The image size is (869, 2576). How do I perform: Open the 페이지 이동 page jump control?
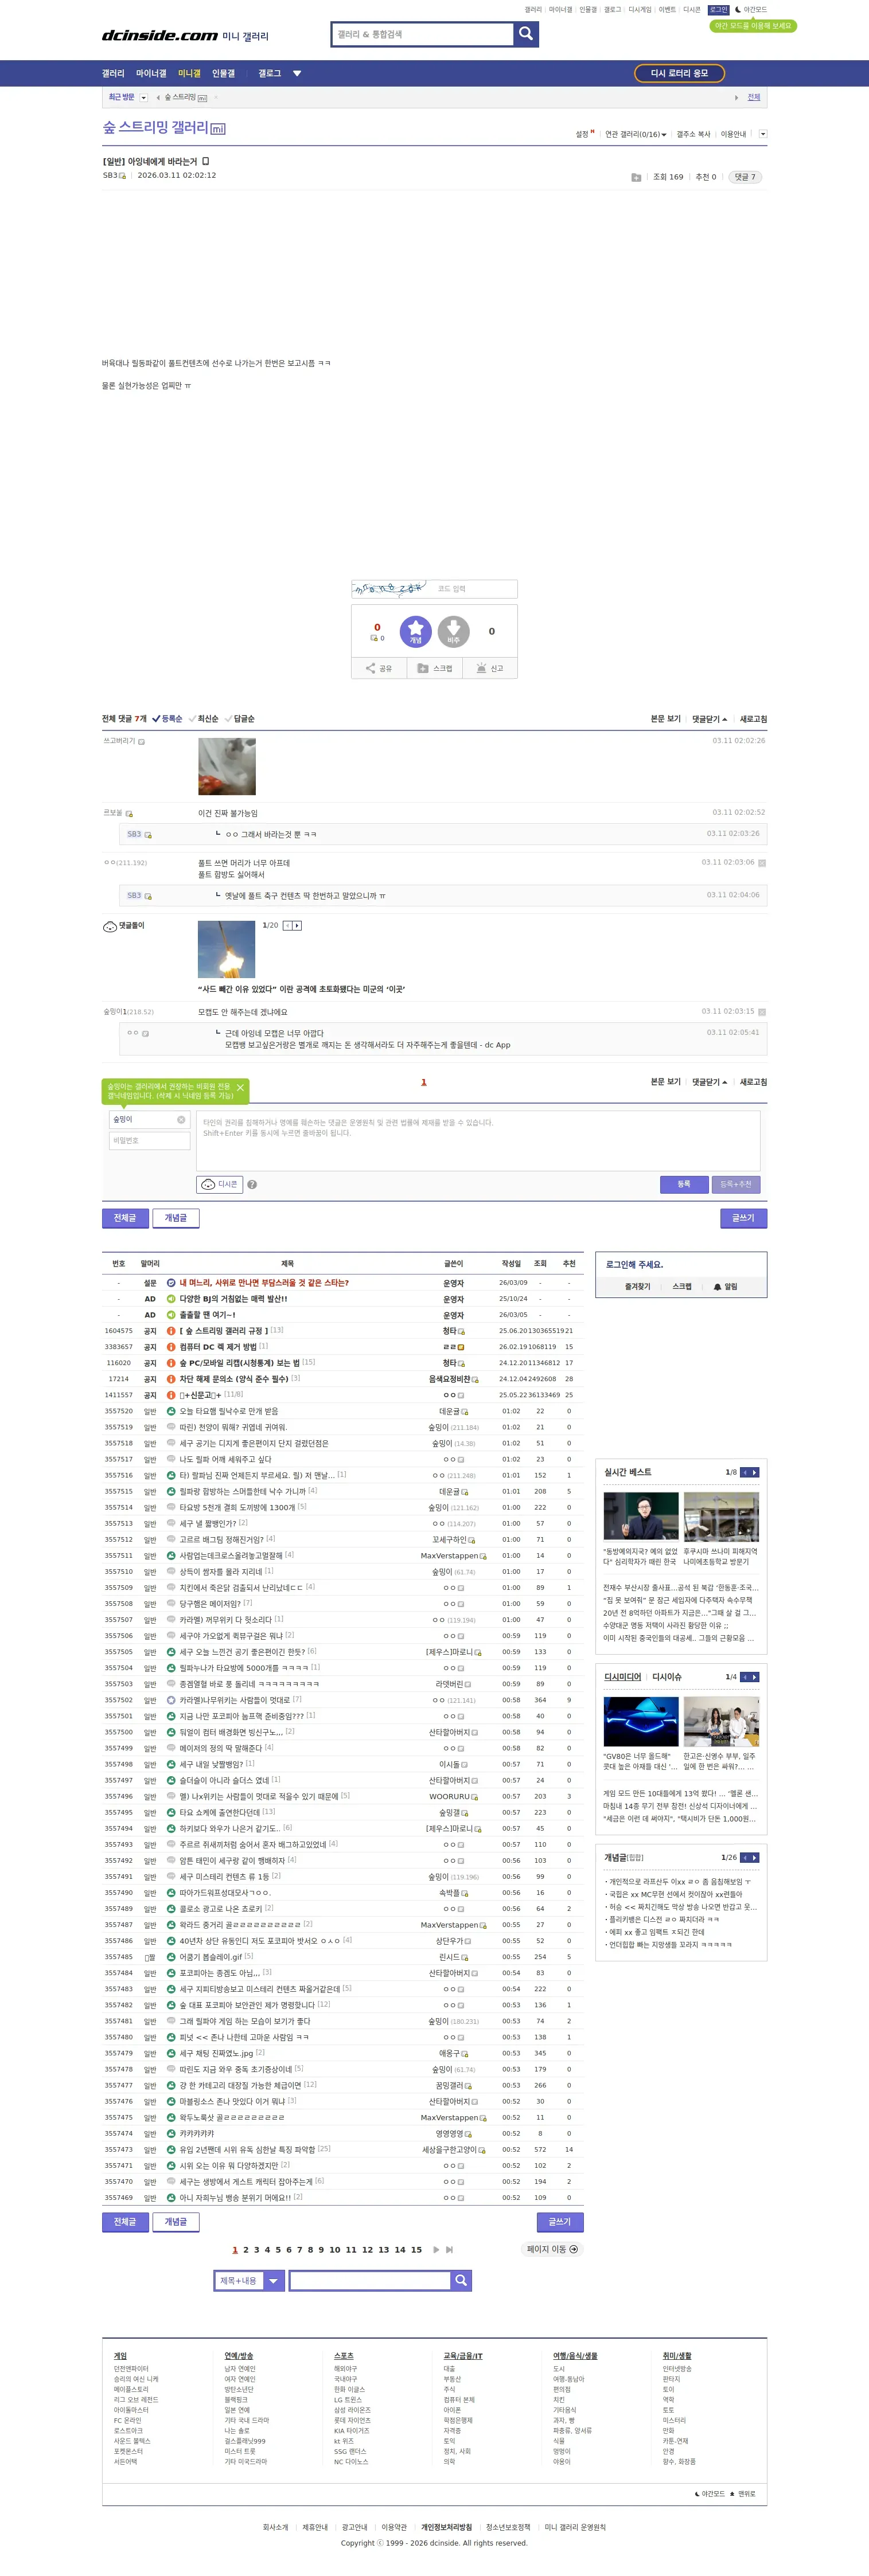[553, 2249]
